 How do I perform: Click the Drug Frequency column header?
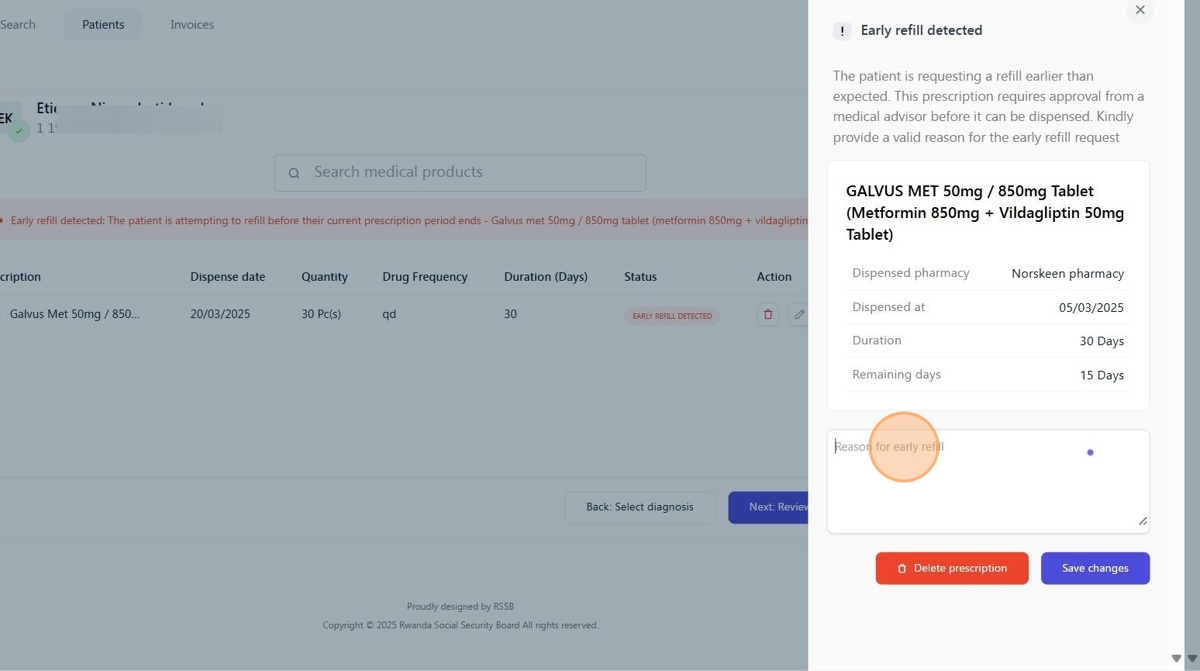coord(425,277)
